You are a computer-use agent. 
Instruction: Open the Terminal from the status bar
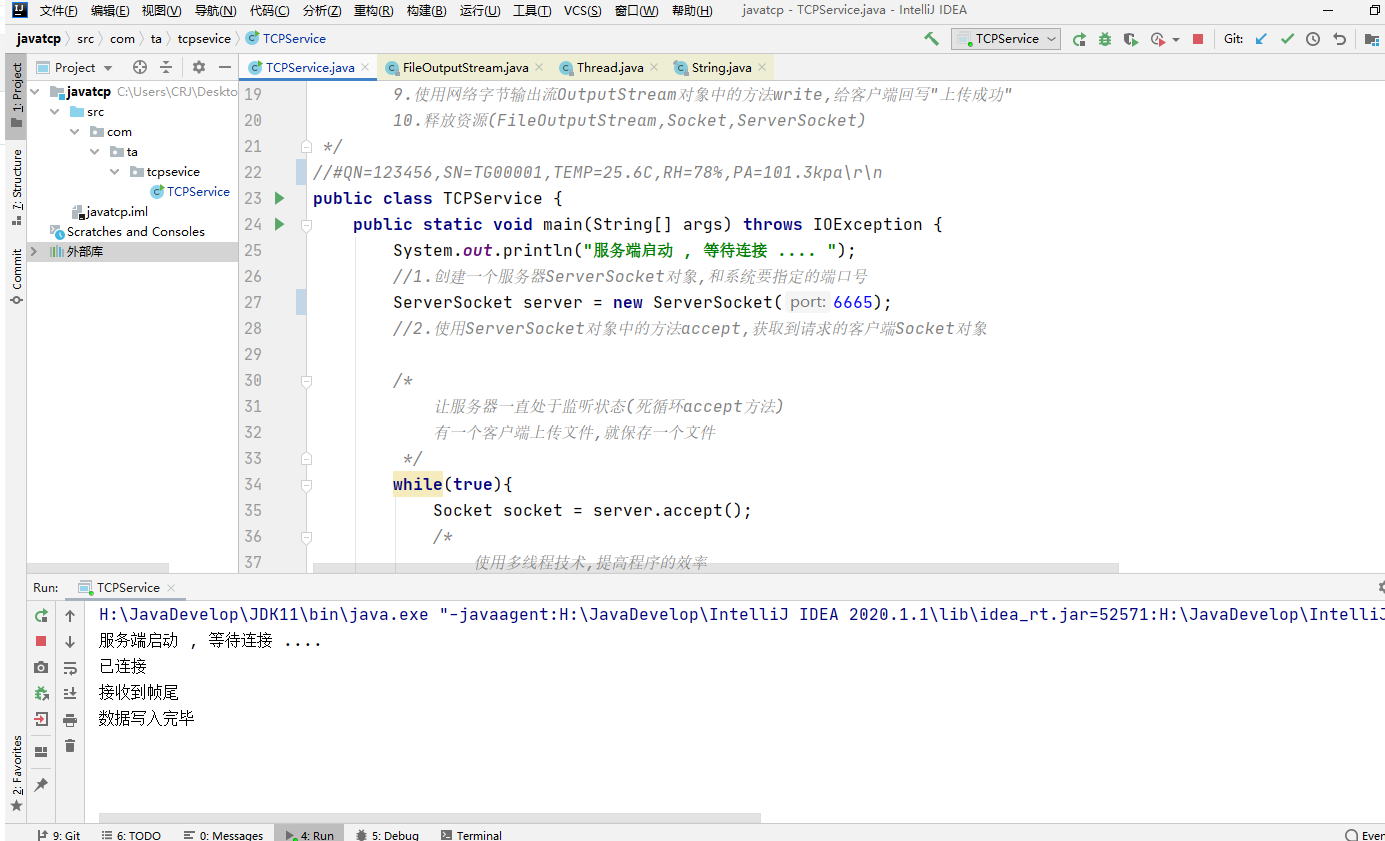coord(471,835)
